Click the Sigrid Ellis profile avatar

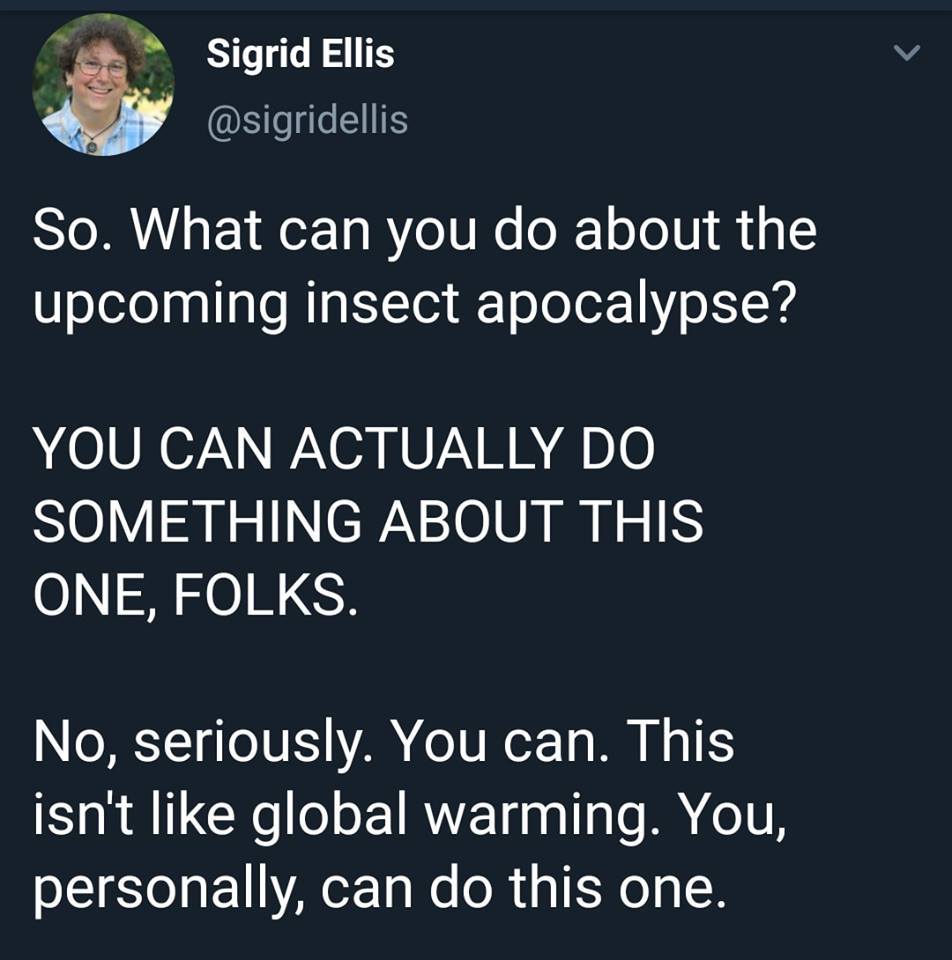pos(103,85)
